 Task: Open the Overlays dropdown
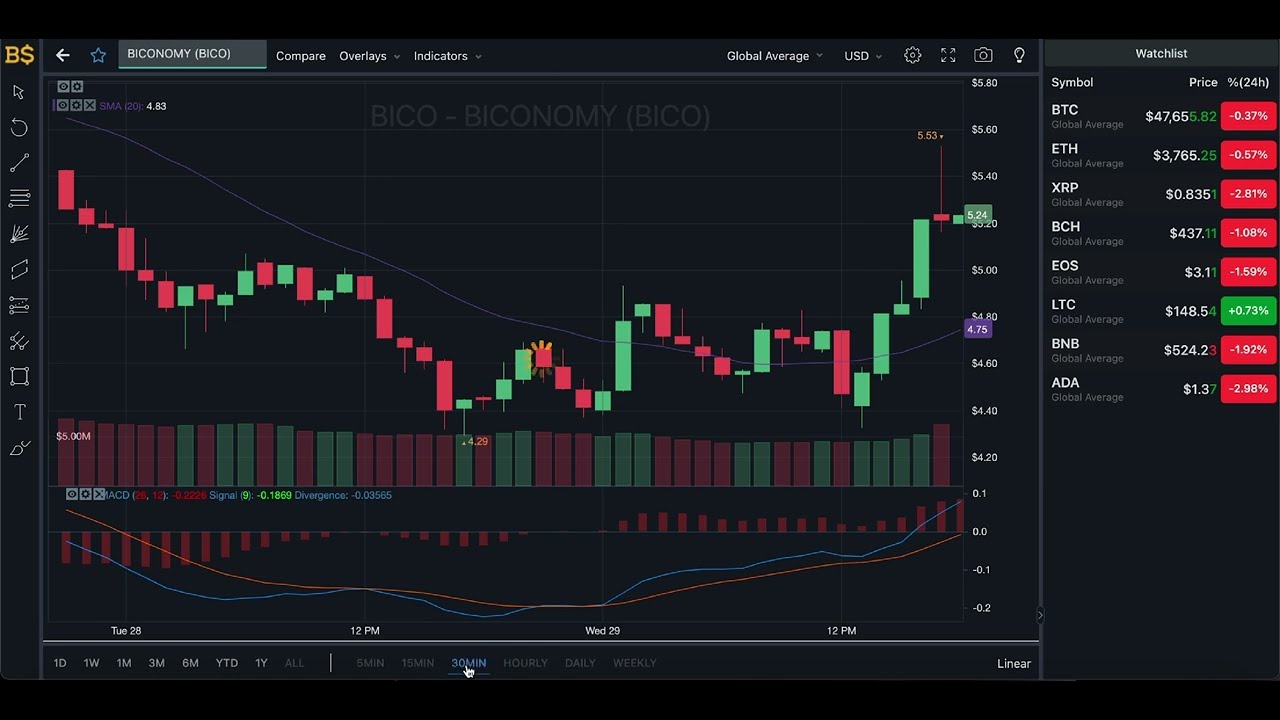coord(369,56)
